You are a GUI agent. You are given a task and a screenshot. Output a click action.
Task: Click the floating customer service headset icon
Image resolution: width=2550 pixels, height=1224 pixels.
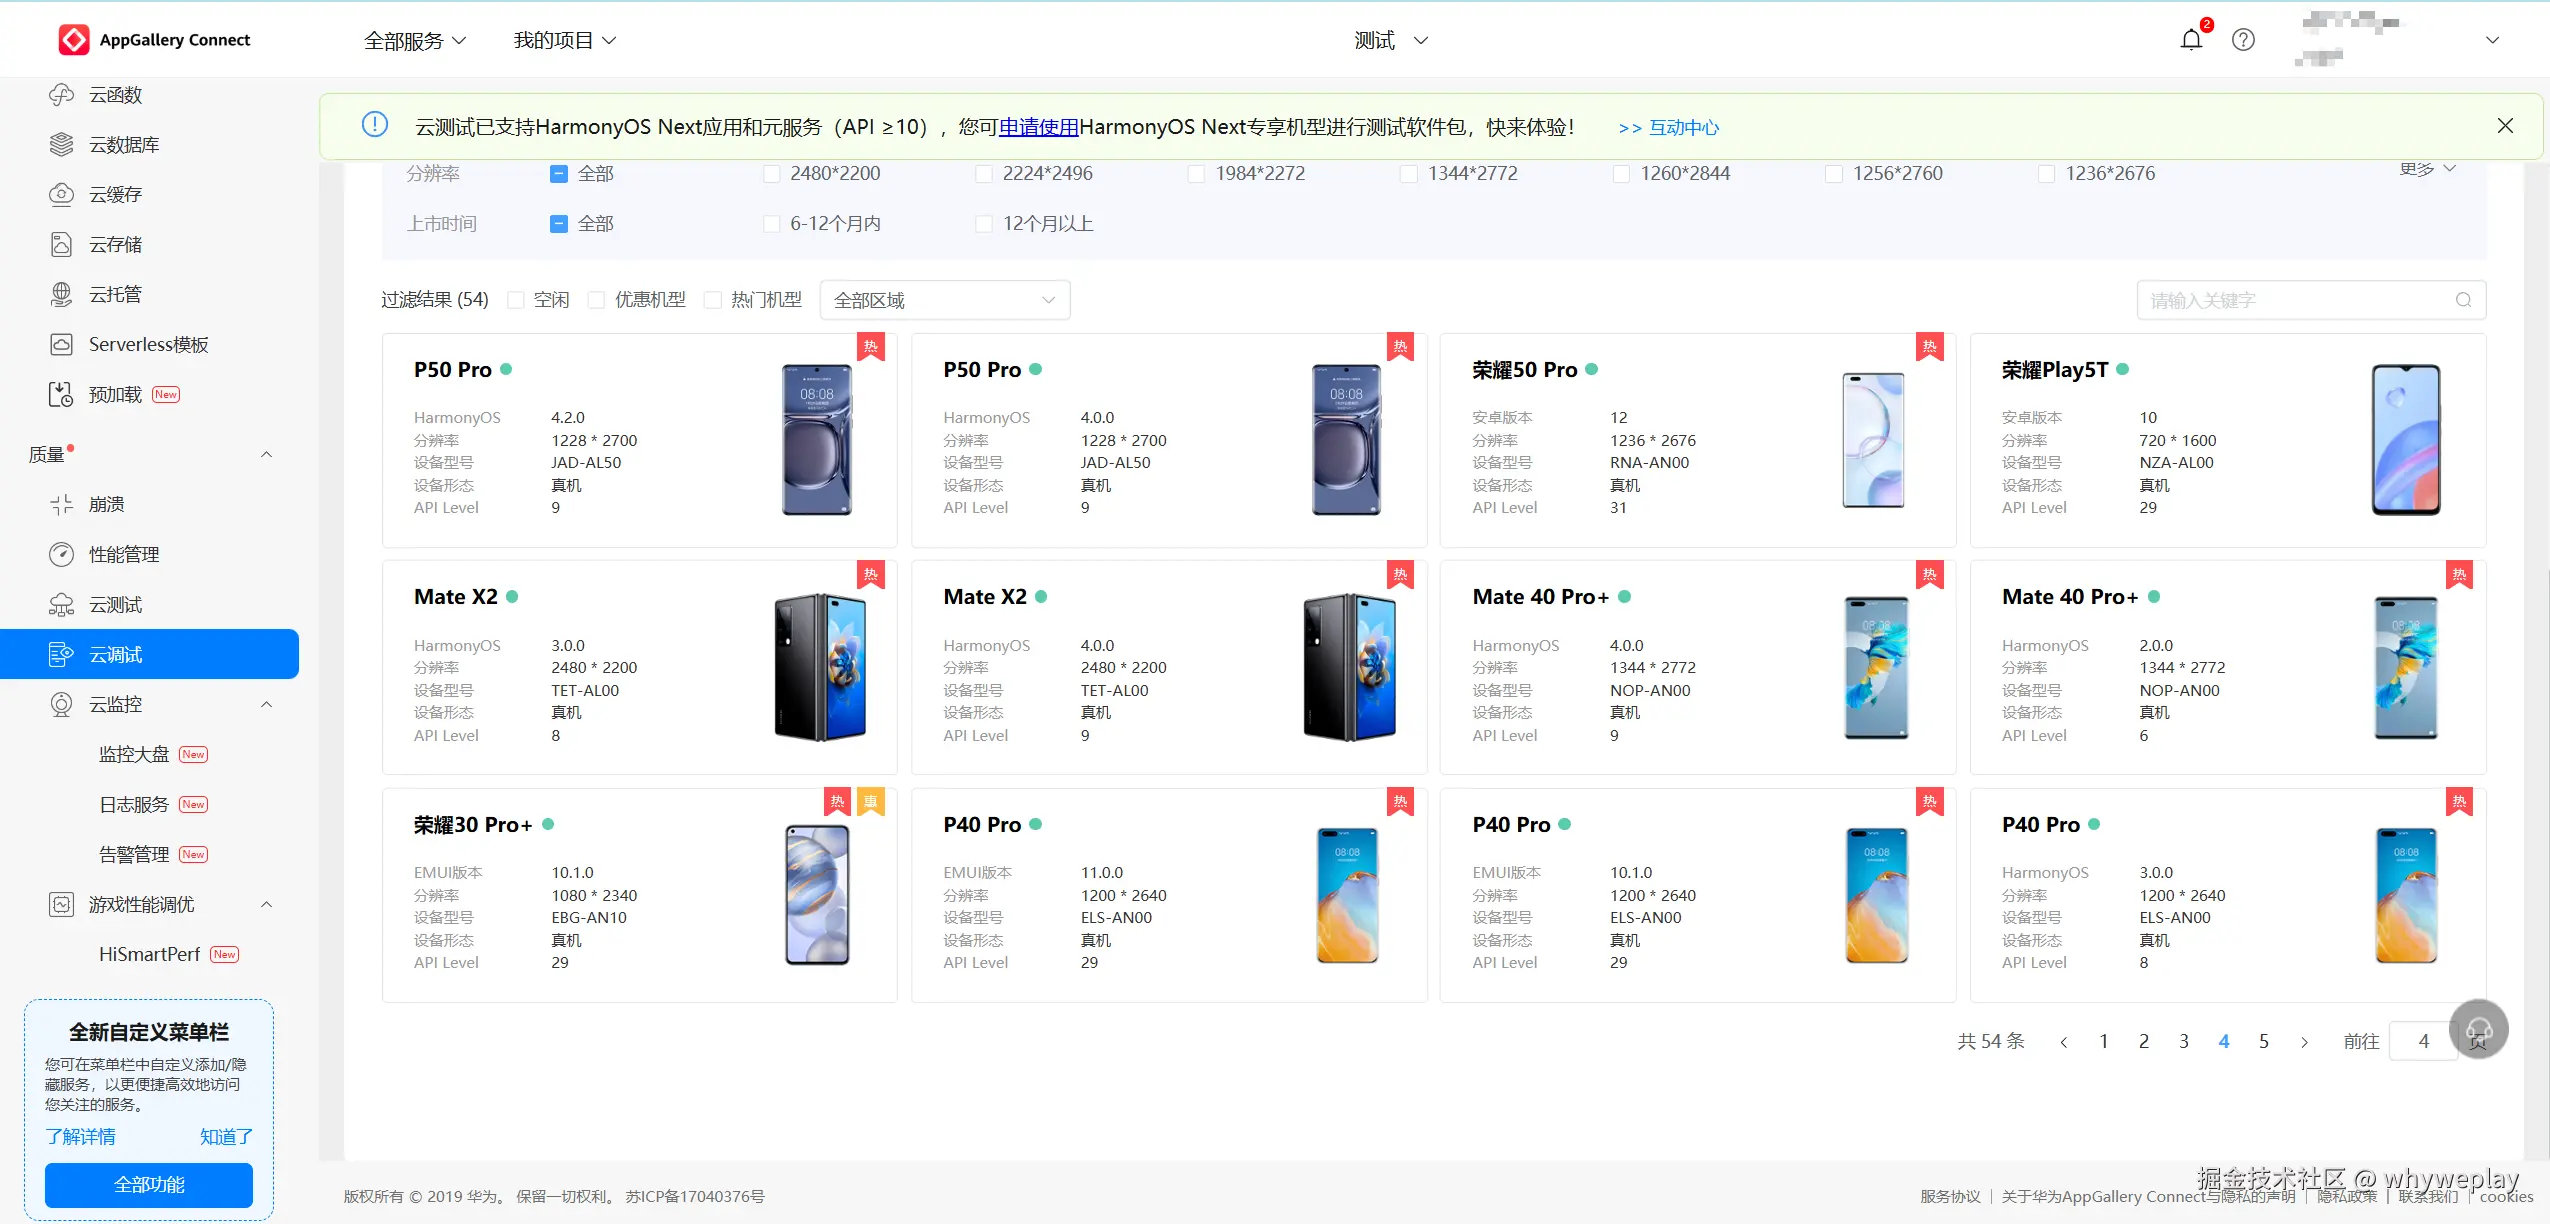coord(2478,1029)
